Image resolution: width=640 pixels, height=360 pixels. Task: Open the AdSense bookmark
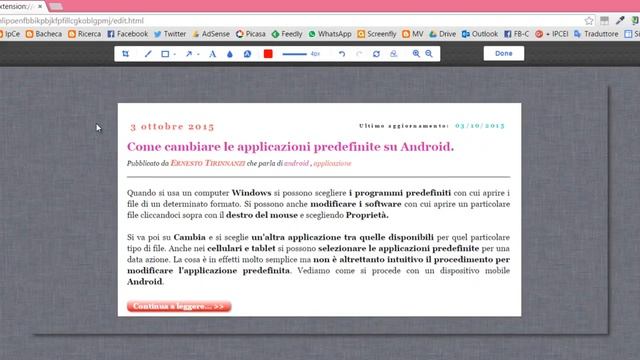click(x=211, y=34)
